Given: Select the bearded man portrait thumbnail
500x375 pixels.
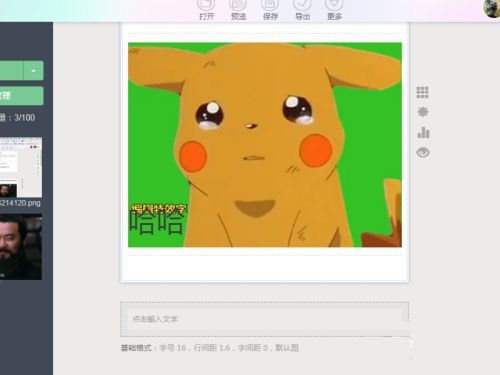Looking at the screenshot, I should 21,247.
